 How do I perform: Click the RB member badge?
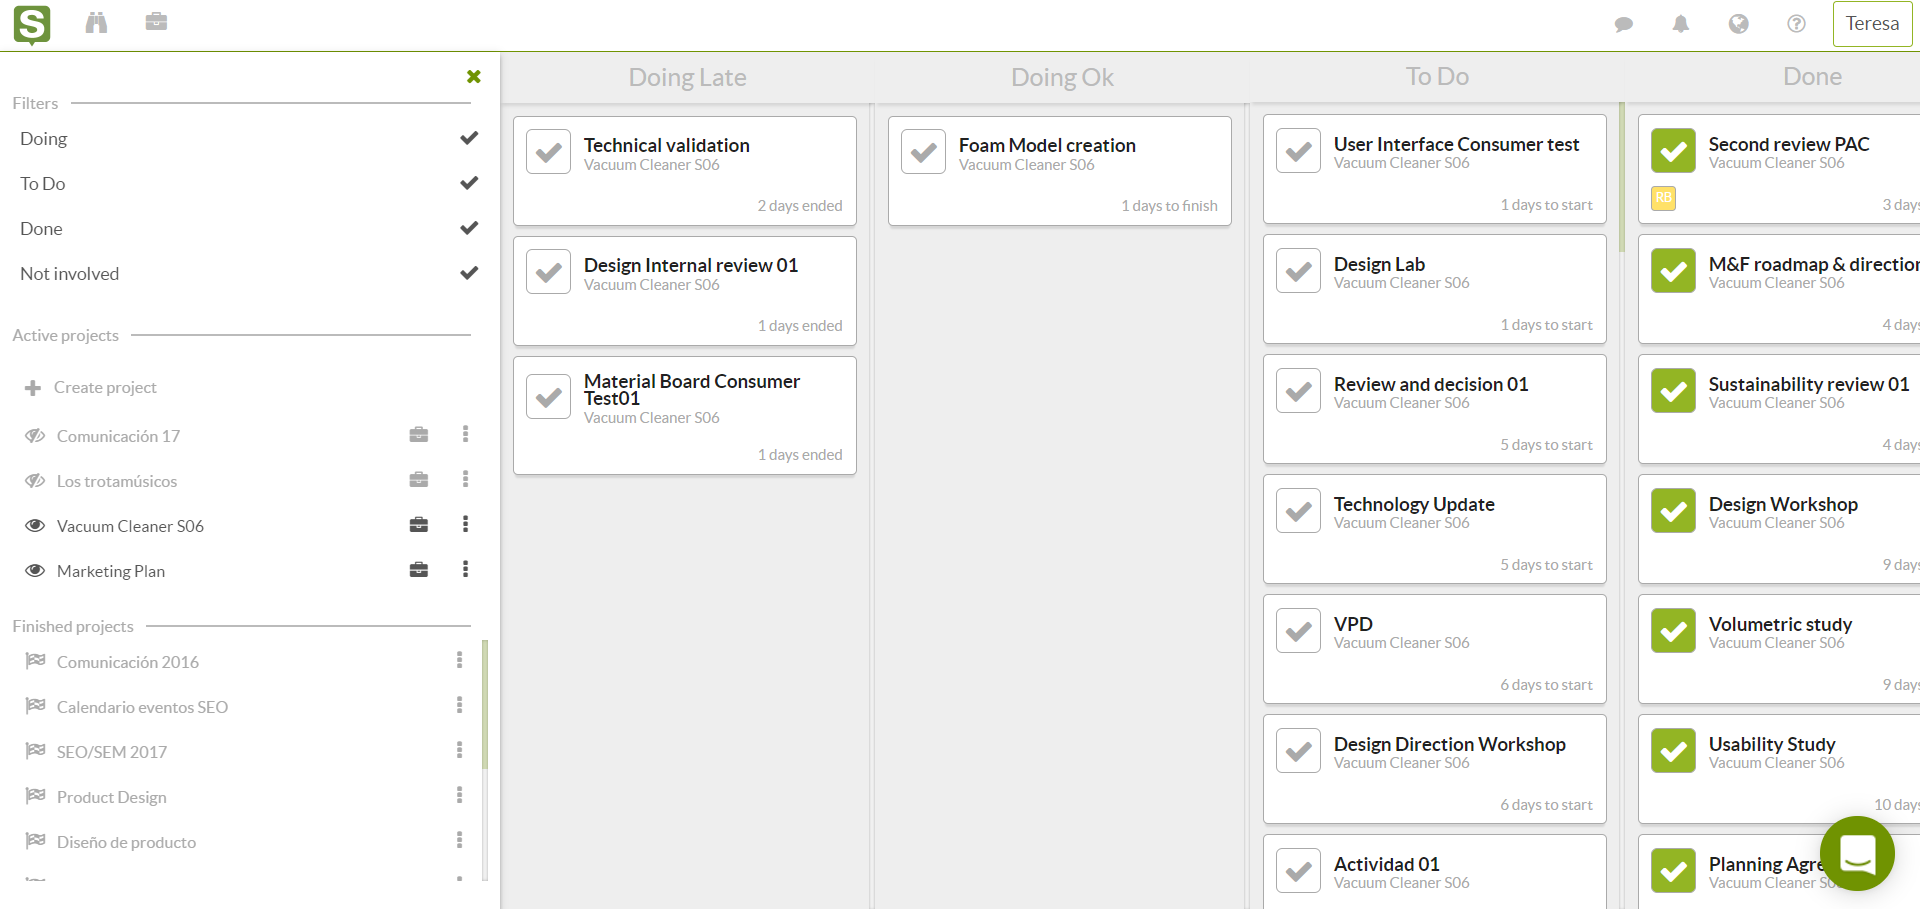click(x=1664, y=198)
